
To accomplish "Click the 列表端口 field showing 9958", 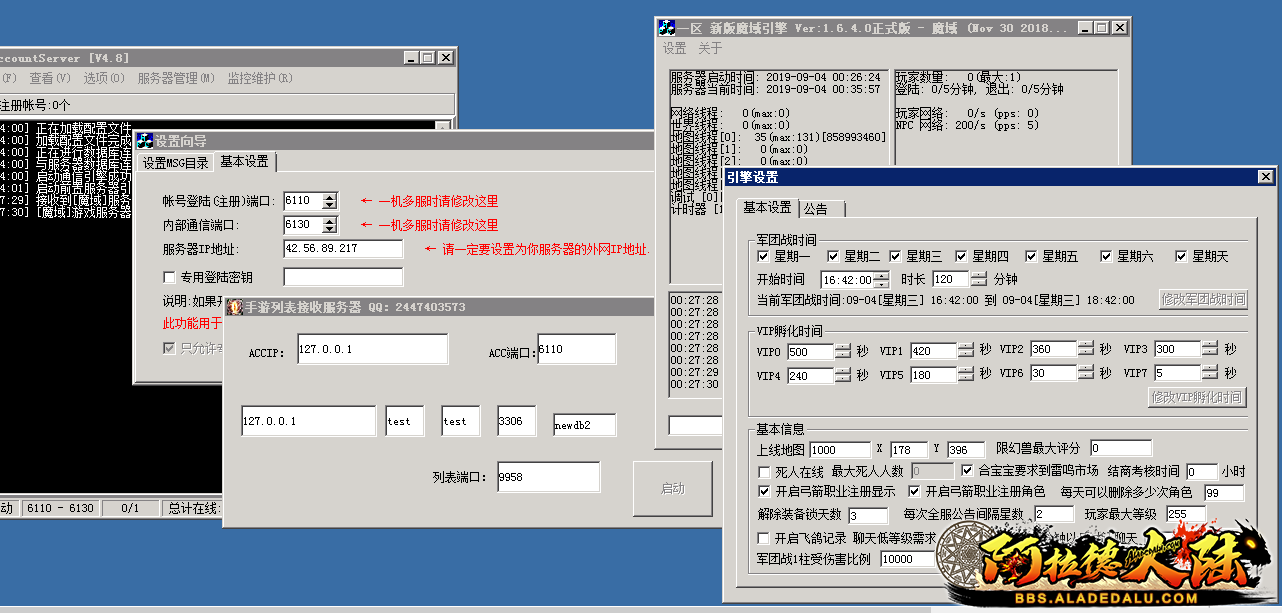I will tap(548, 477).
